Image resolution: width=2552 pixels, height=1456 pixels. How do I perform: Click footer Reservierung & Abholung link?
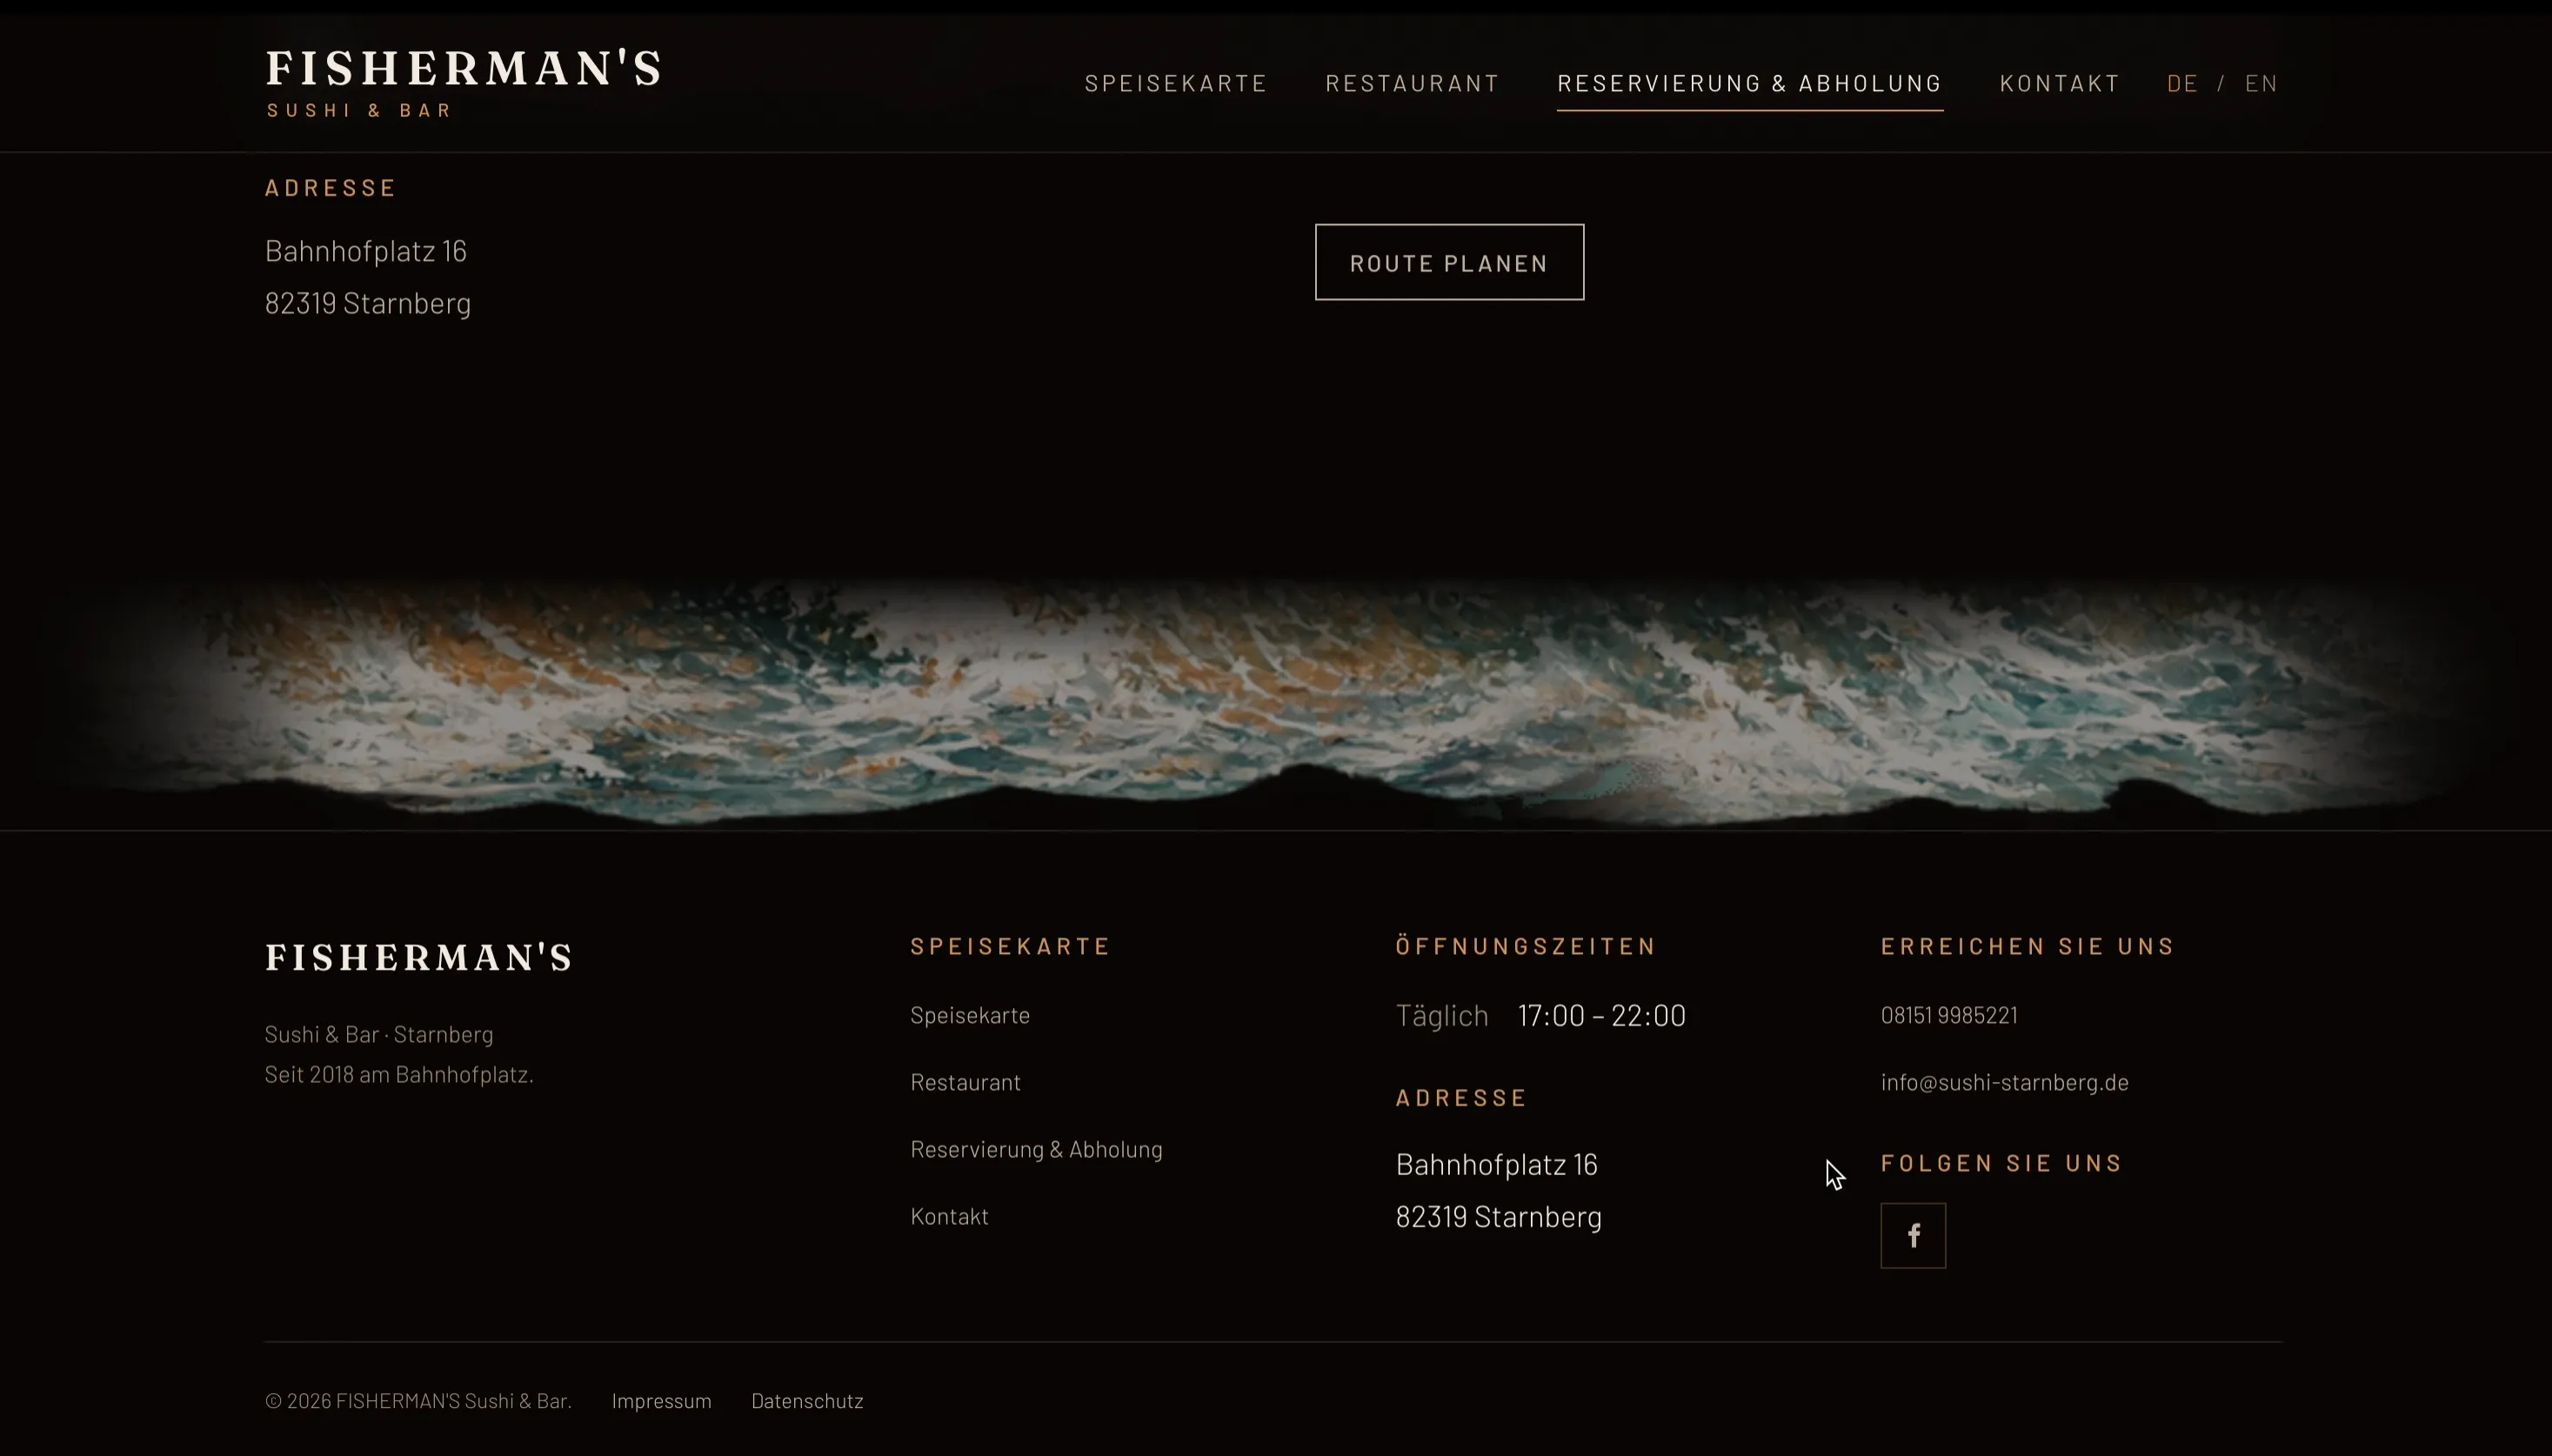point(1036,1149)
